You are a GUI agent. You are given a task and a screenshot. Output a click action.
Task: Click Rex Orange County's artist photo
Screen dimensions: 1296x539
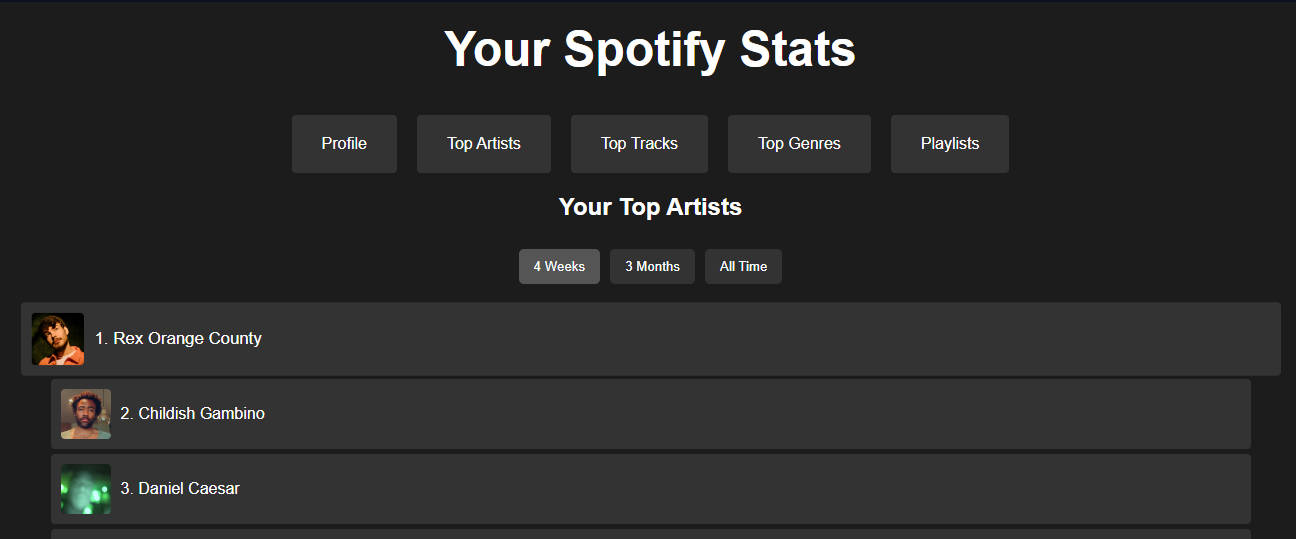pos(58,339)
